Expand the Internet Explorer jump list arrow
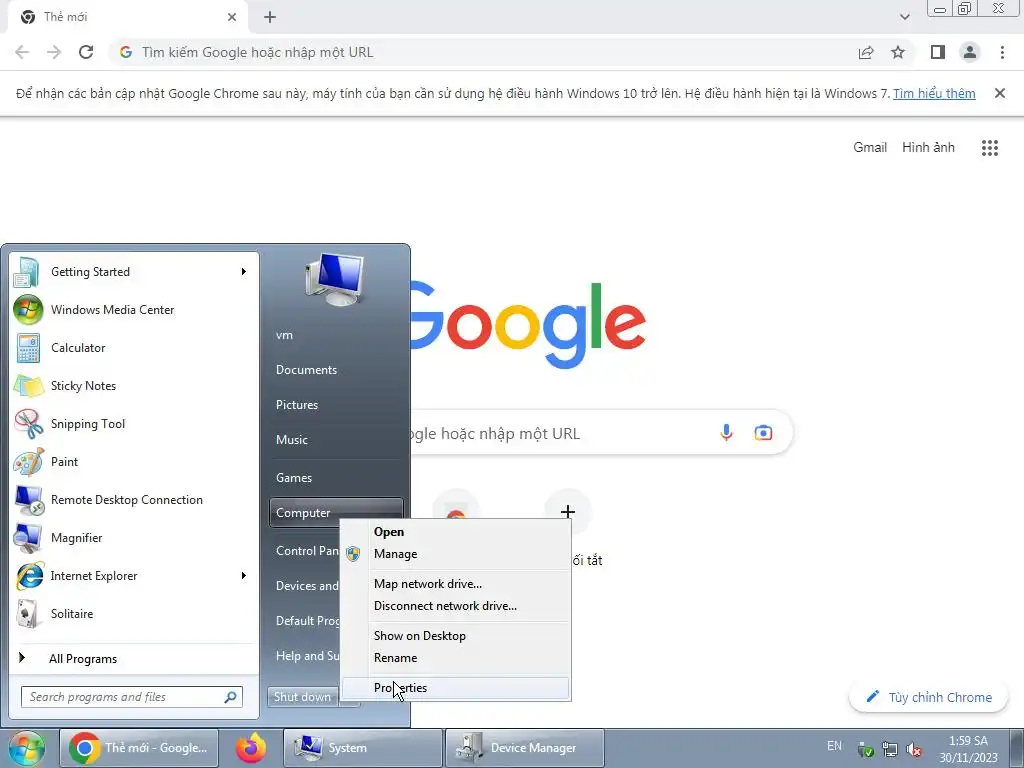 point(244,575)
